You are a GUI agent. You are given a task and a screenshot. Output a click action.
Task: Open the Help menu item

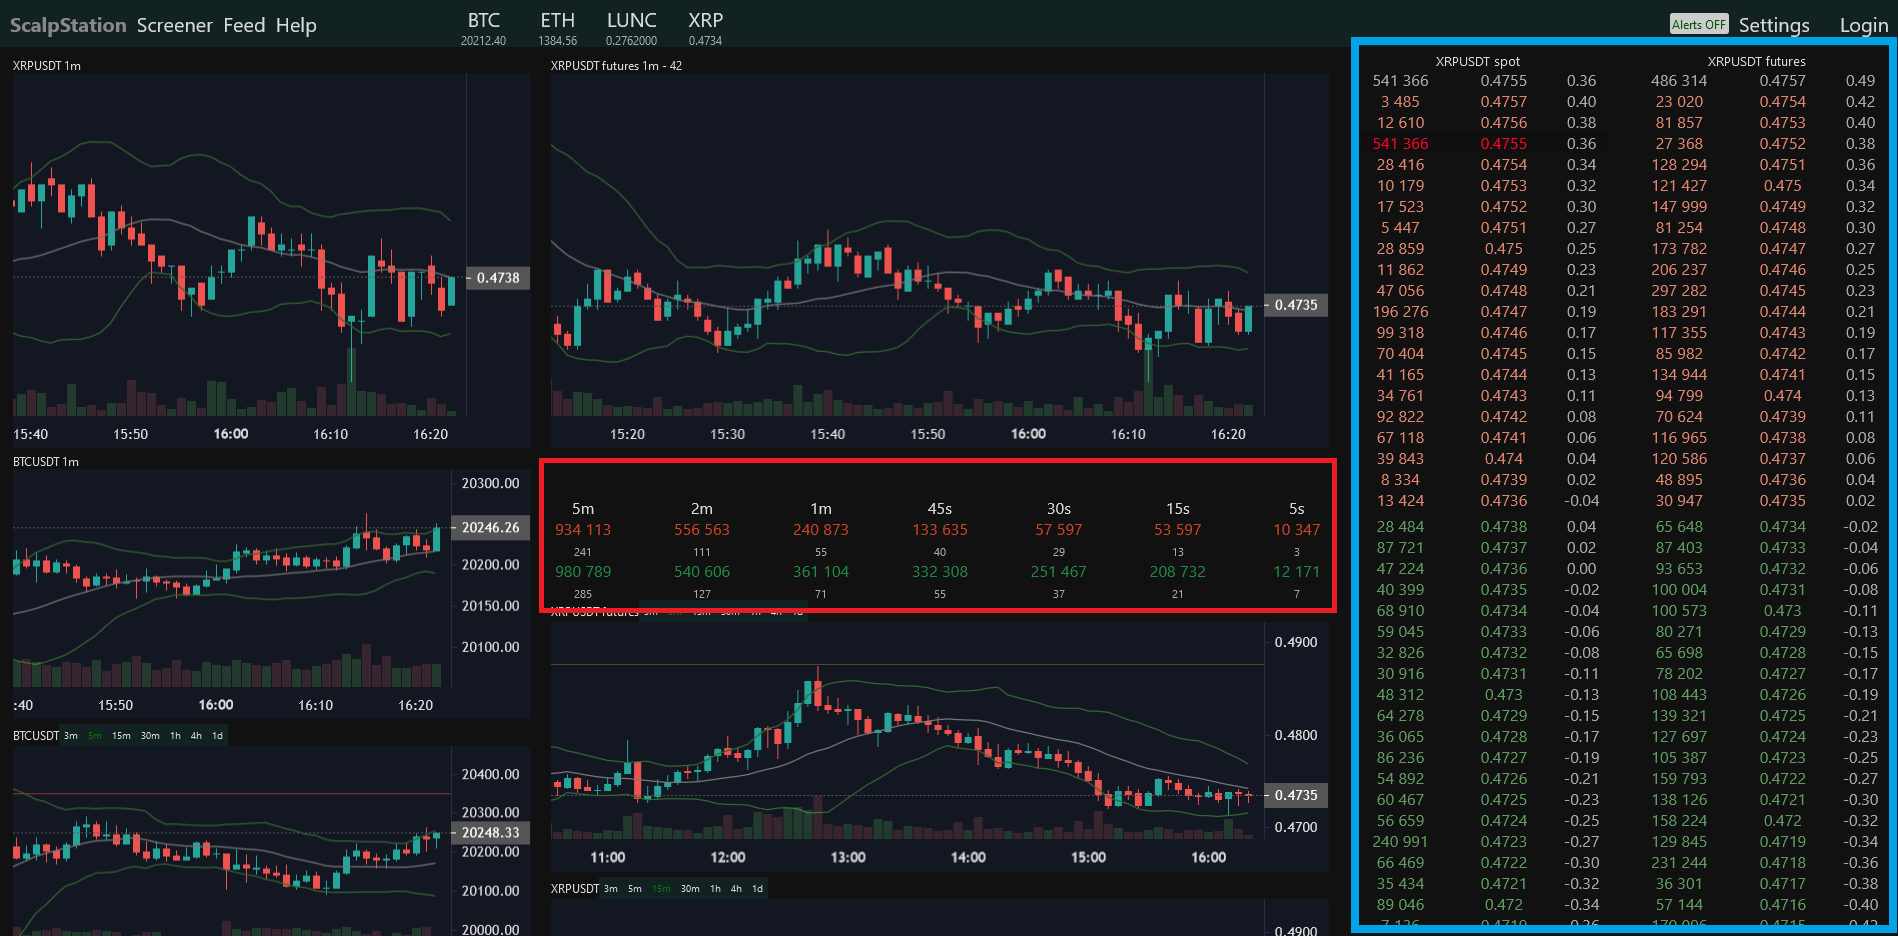pos(296,26)
